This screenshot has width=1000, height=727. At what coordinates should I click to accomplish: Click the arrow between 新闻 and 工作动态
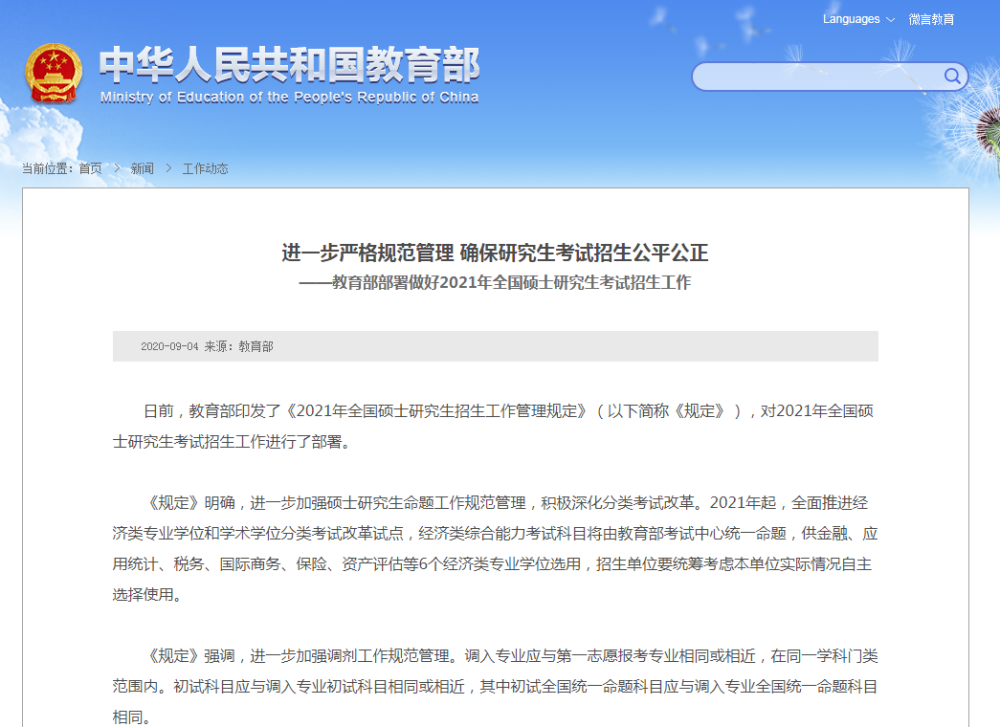coord(168,168)
